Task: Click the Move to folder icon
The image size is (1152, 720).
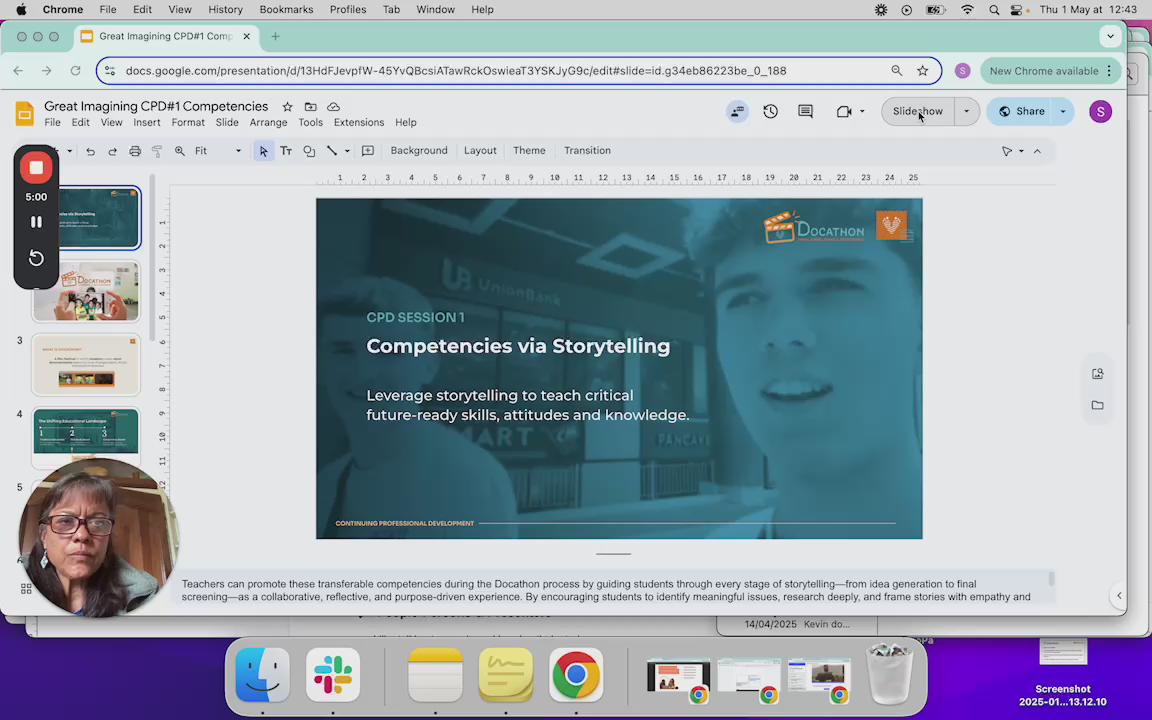Action: (310, 107)
